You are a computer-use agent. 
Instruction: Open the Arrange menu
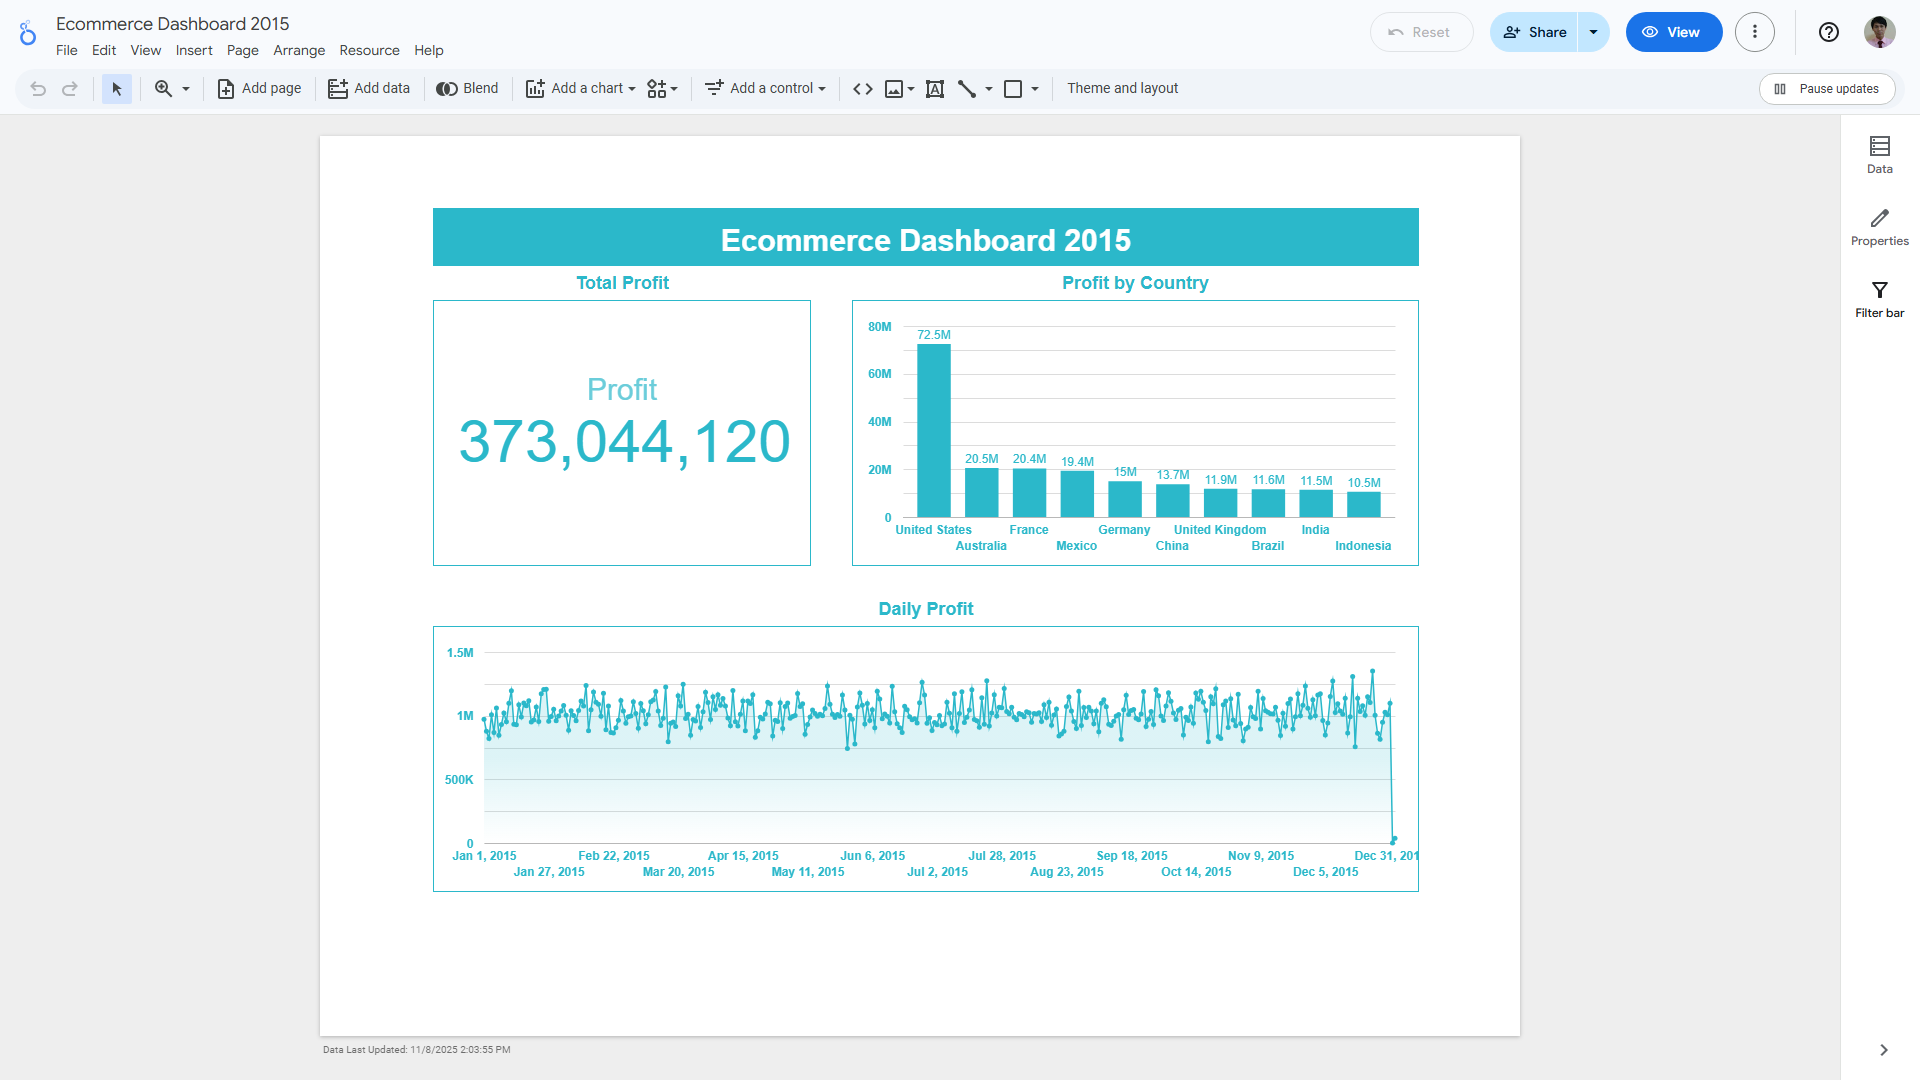coord(299,50)
